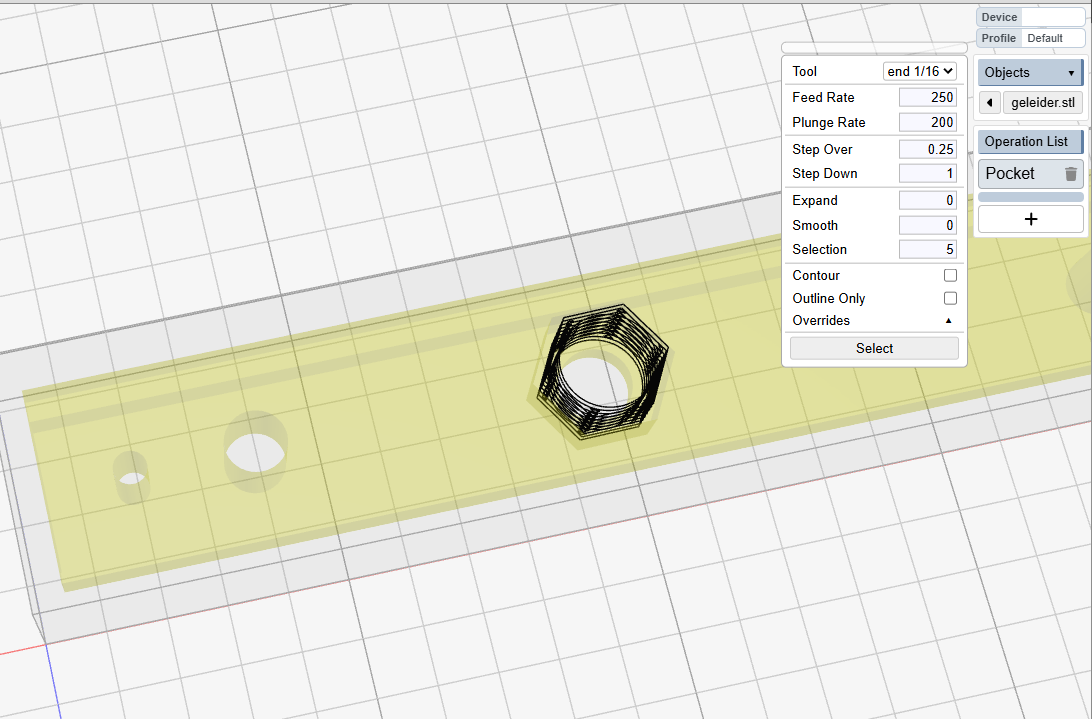Click the Step Over value field
Viewport: 1092px width, 719px height.
(x=927, y=149)
